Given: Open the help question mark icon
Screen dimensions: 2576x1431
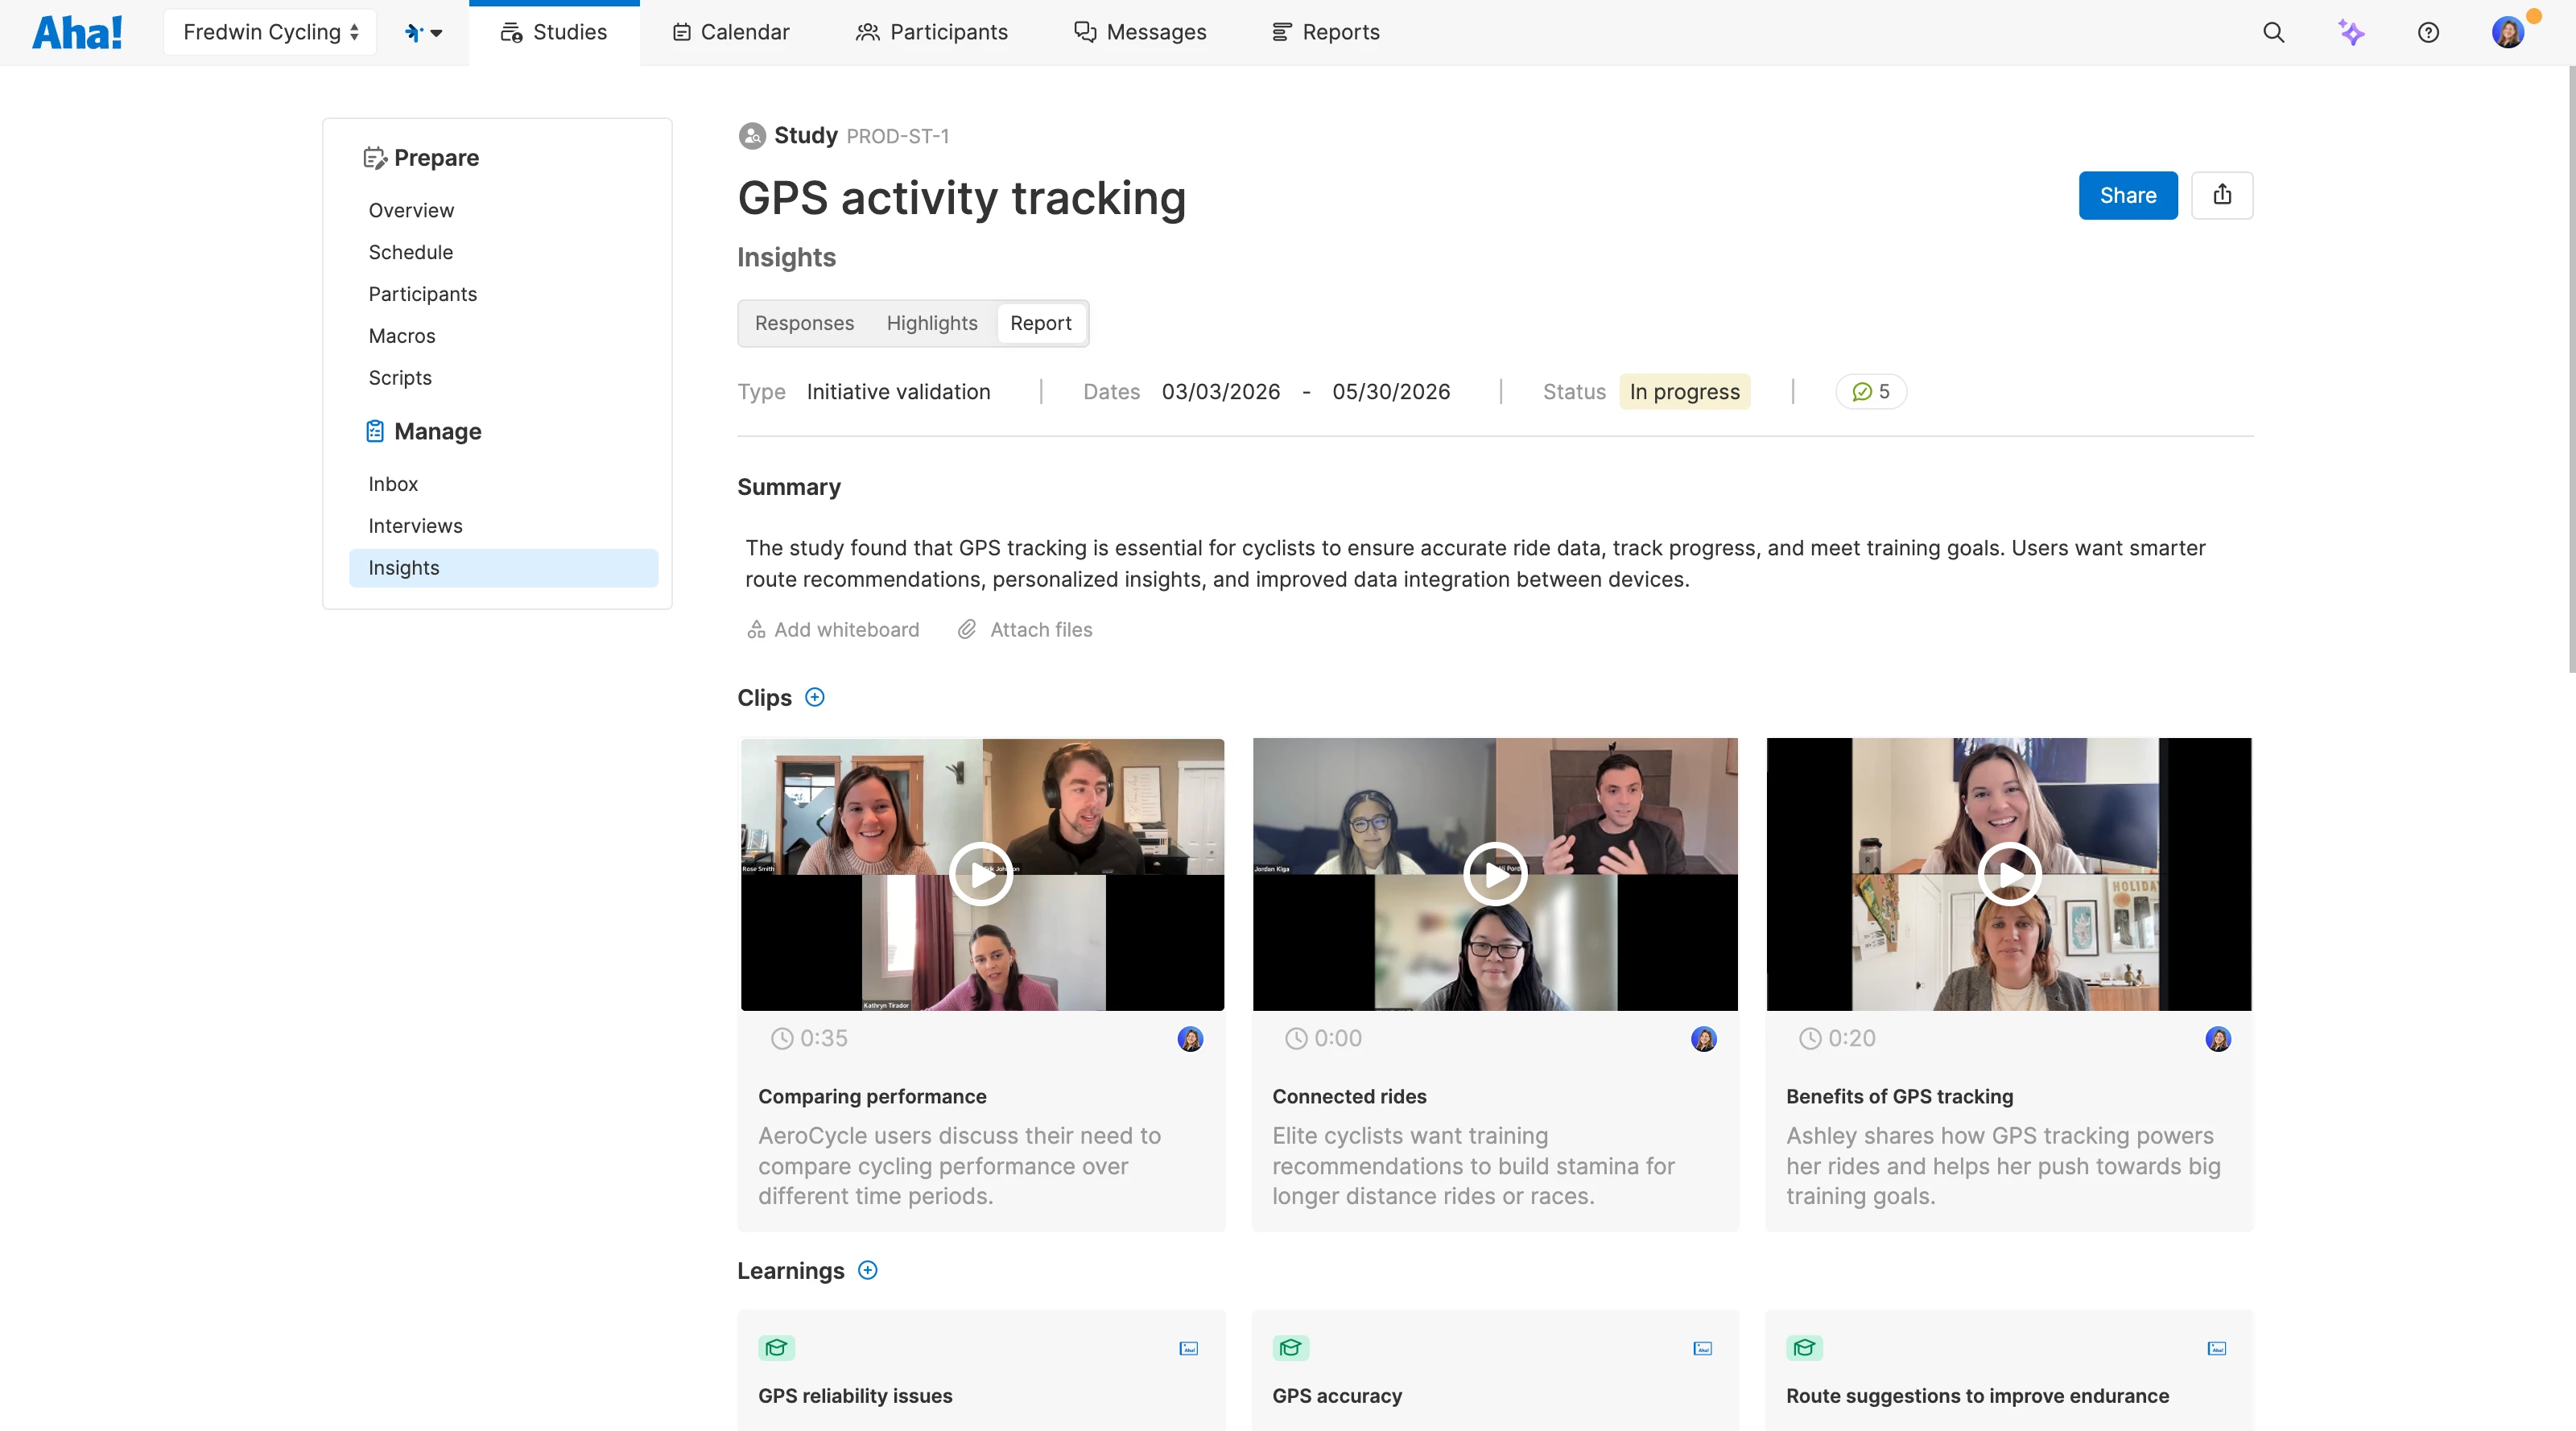Looking at the screenshot, I should point(2428,32).
